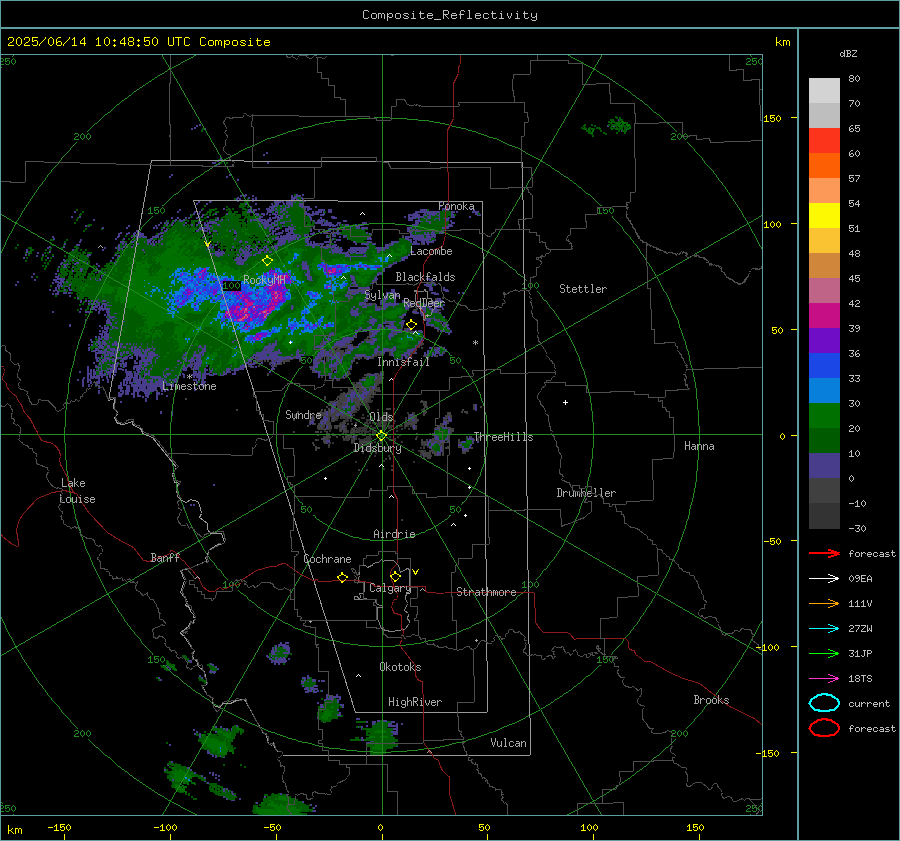Click the dBZ legend heading

[848, 53]
